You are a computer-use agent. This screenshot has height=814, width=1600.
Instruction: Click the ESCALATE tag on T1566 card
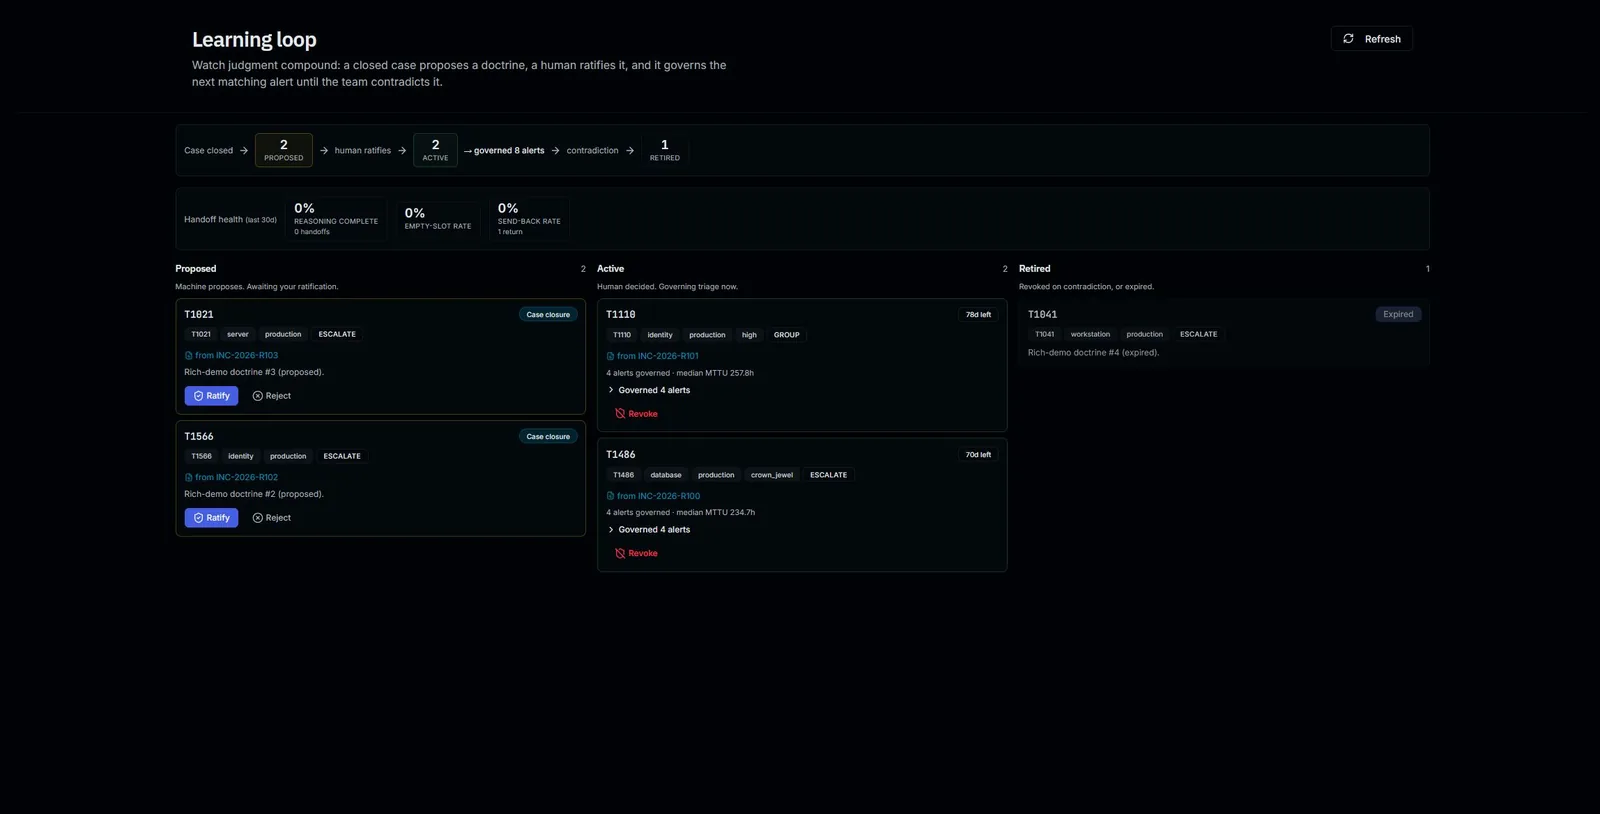342,456
